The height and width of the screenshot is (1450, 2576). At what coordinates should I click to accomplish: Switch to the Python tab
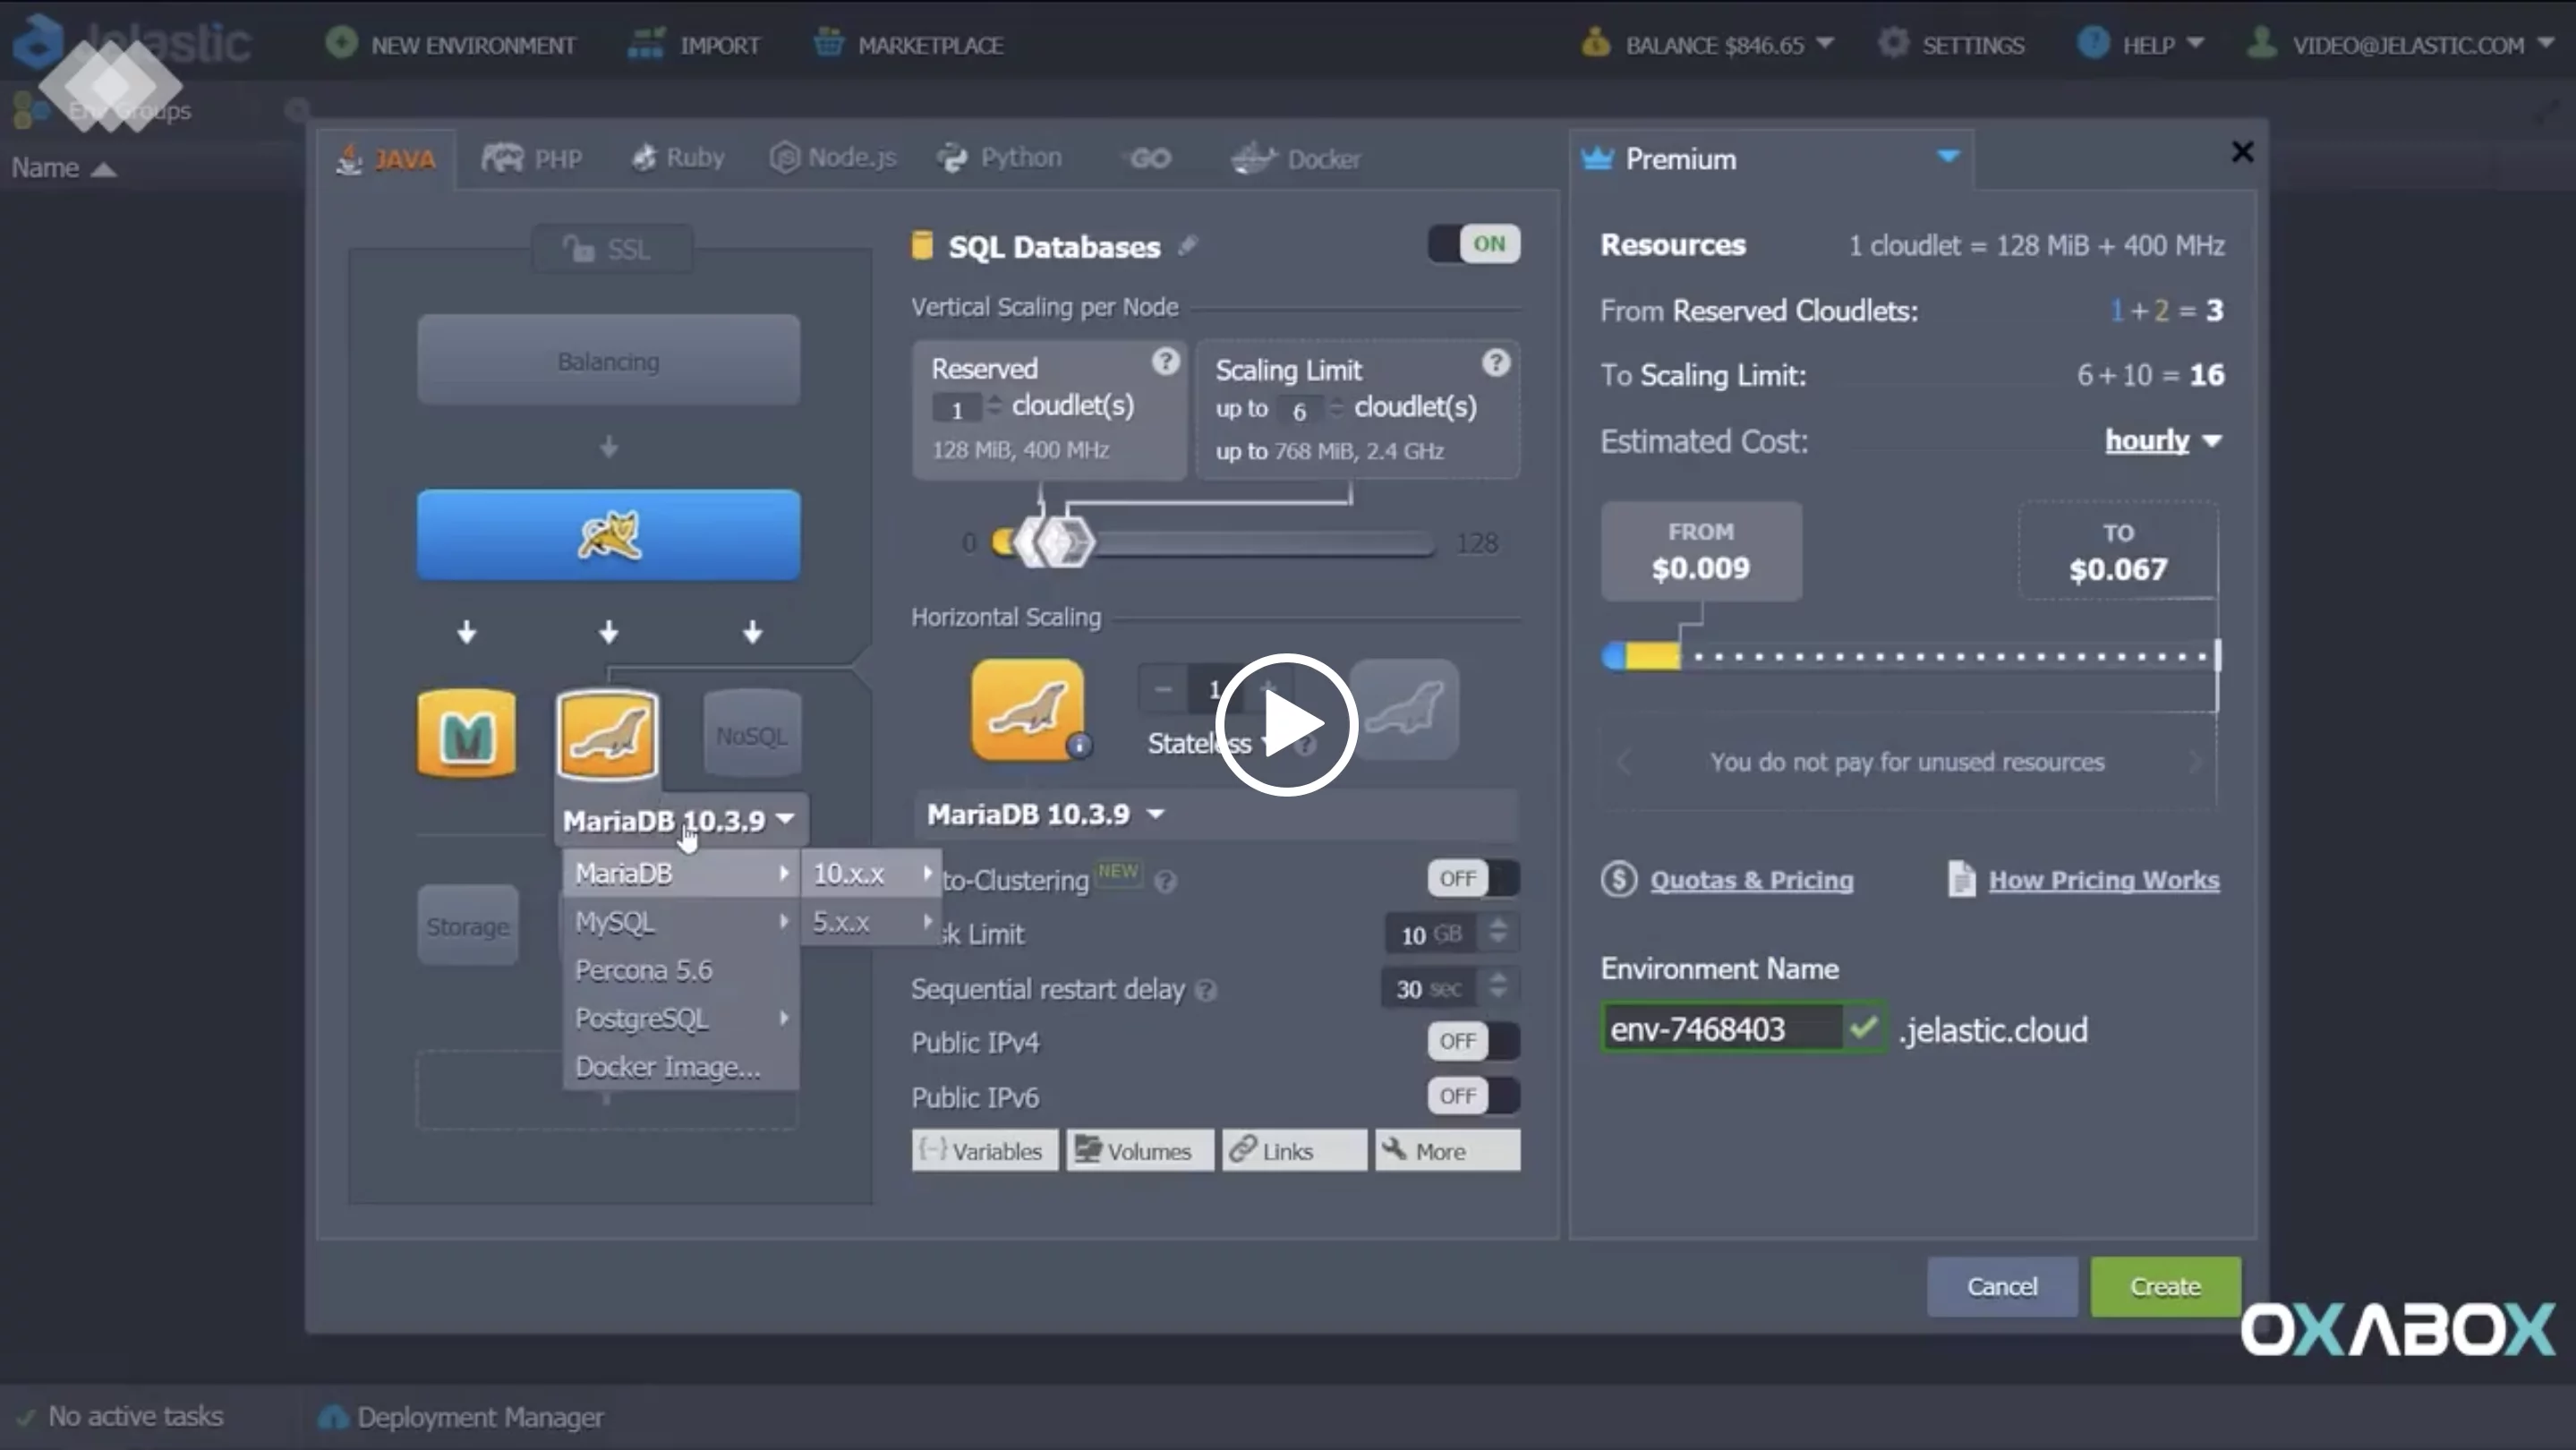click(999, 157)
